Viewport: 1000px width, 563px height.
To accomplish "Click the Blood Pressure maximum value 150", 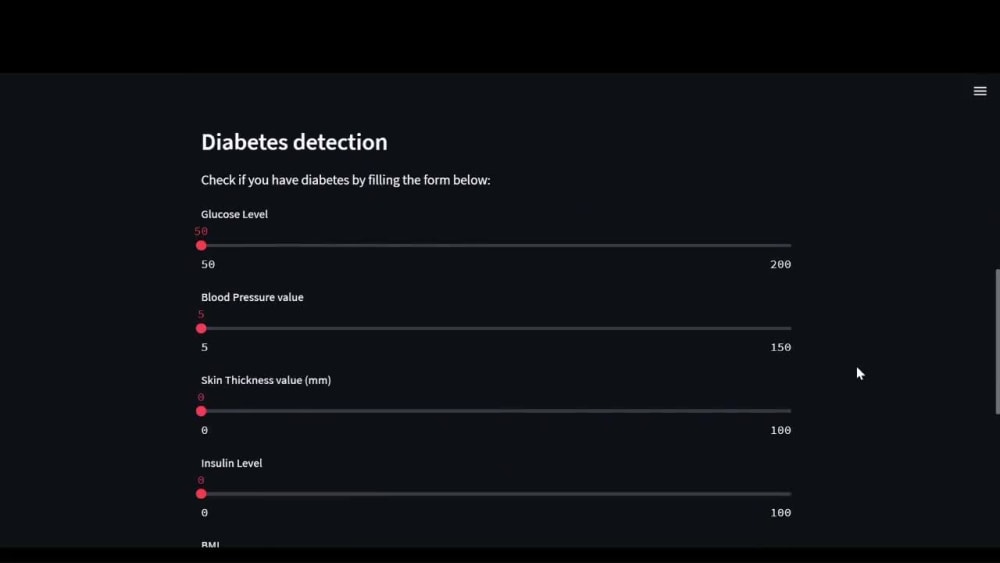I will 781,347.
